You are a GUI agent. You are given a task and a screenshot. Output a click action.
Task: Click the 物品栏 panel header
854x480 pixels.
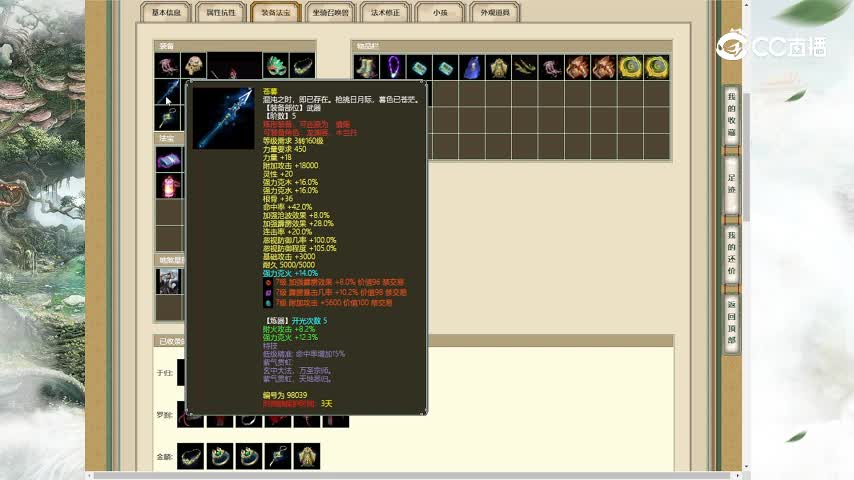pos(512,46)
